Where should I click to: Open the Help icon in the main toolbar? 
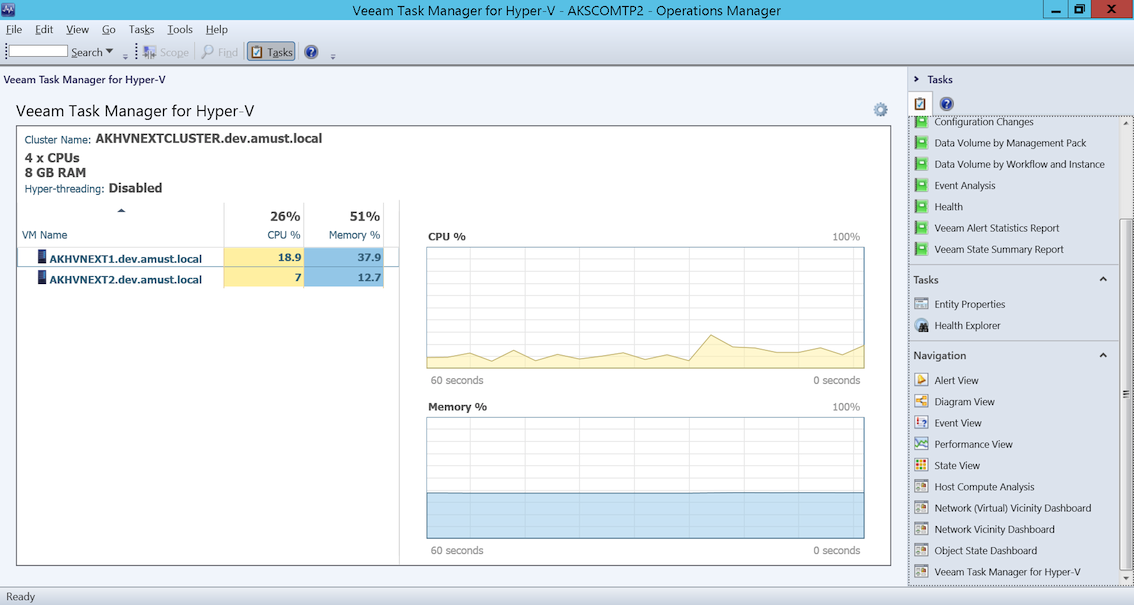(x=311, y=52)
